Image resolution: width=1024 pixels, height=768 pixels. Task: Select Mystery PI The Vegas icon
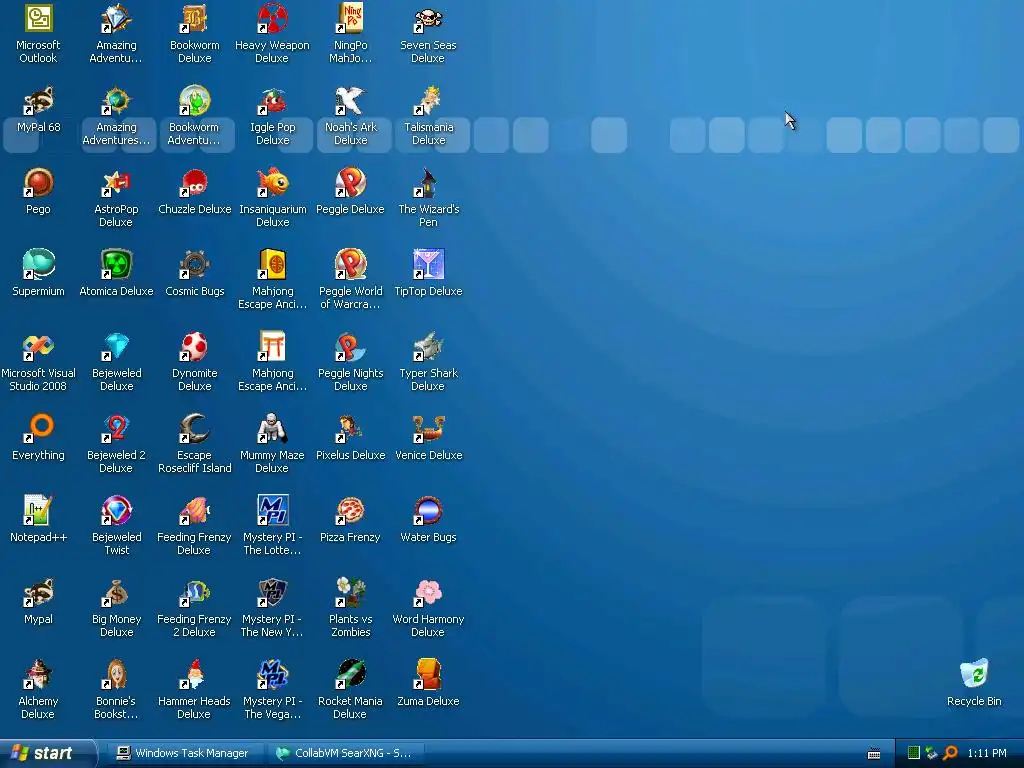coord(272,675)
